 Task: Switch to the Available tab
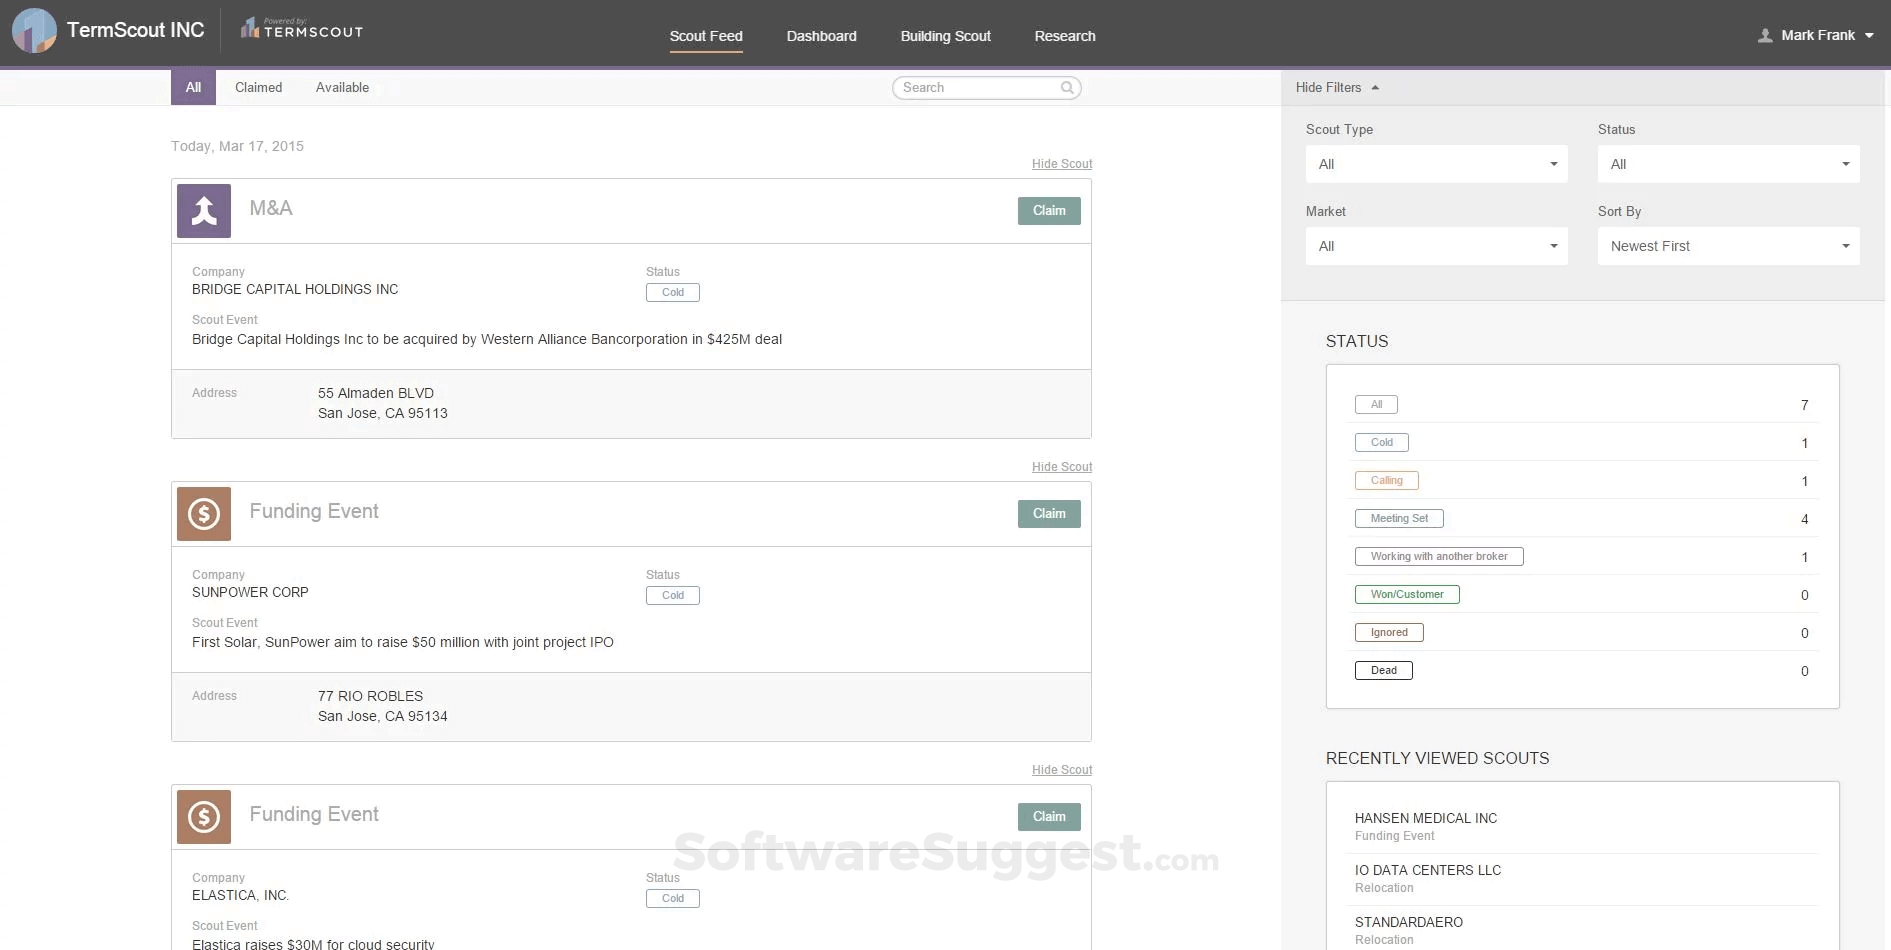[342, 88]
